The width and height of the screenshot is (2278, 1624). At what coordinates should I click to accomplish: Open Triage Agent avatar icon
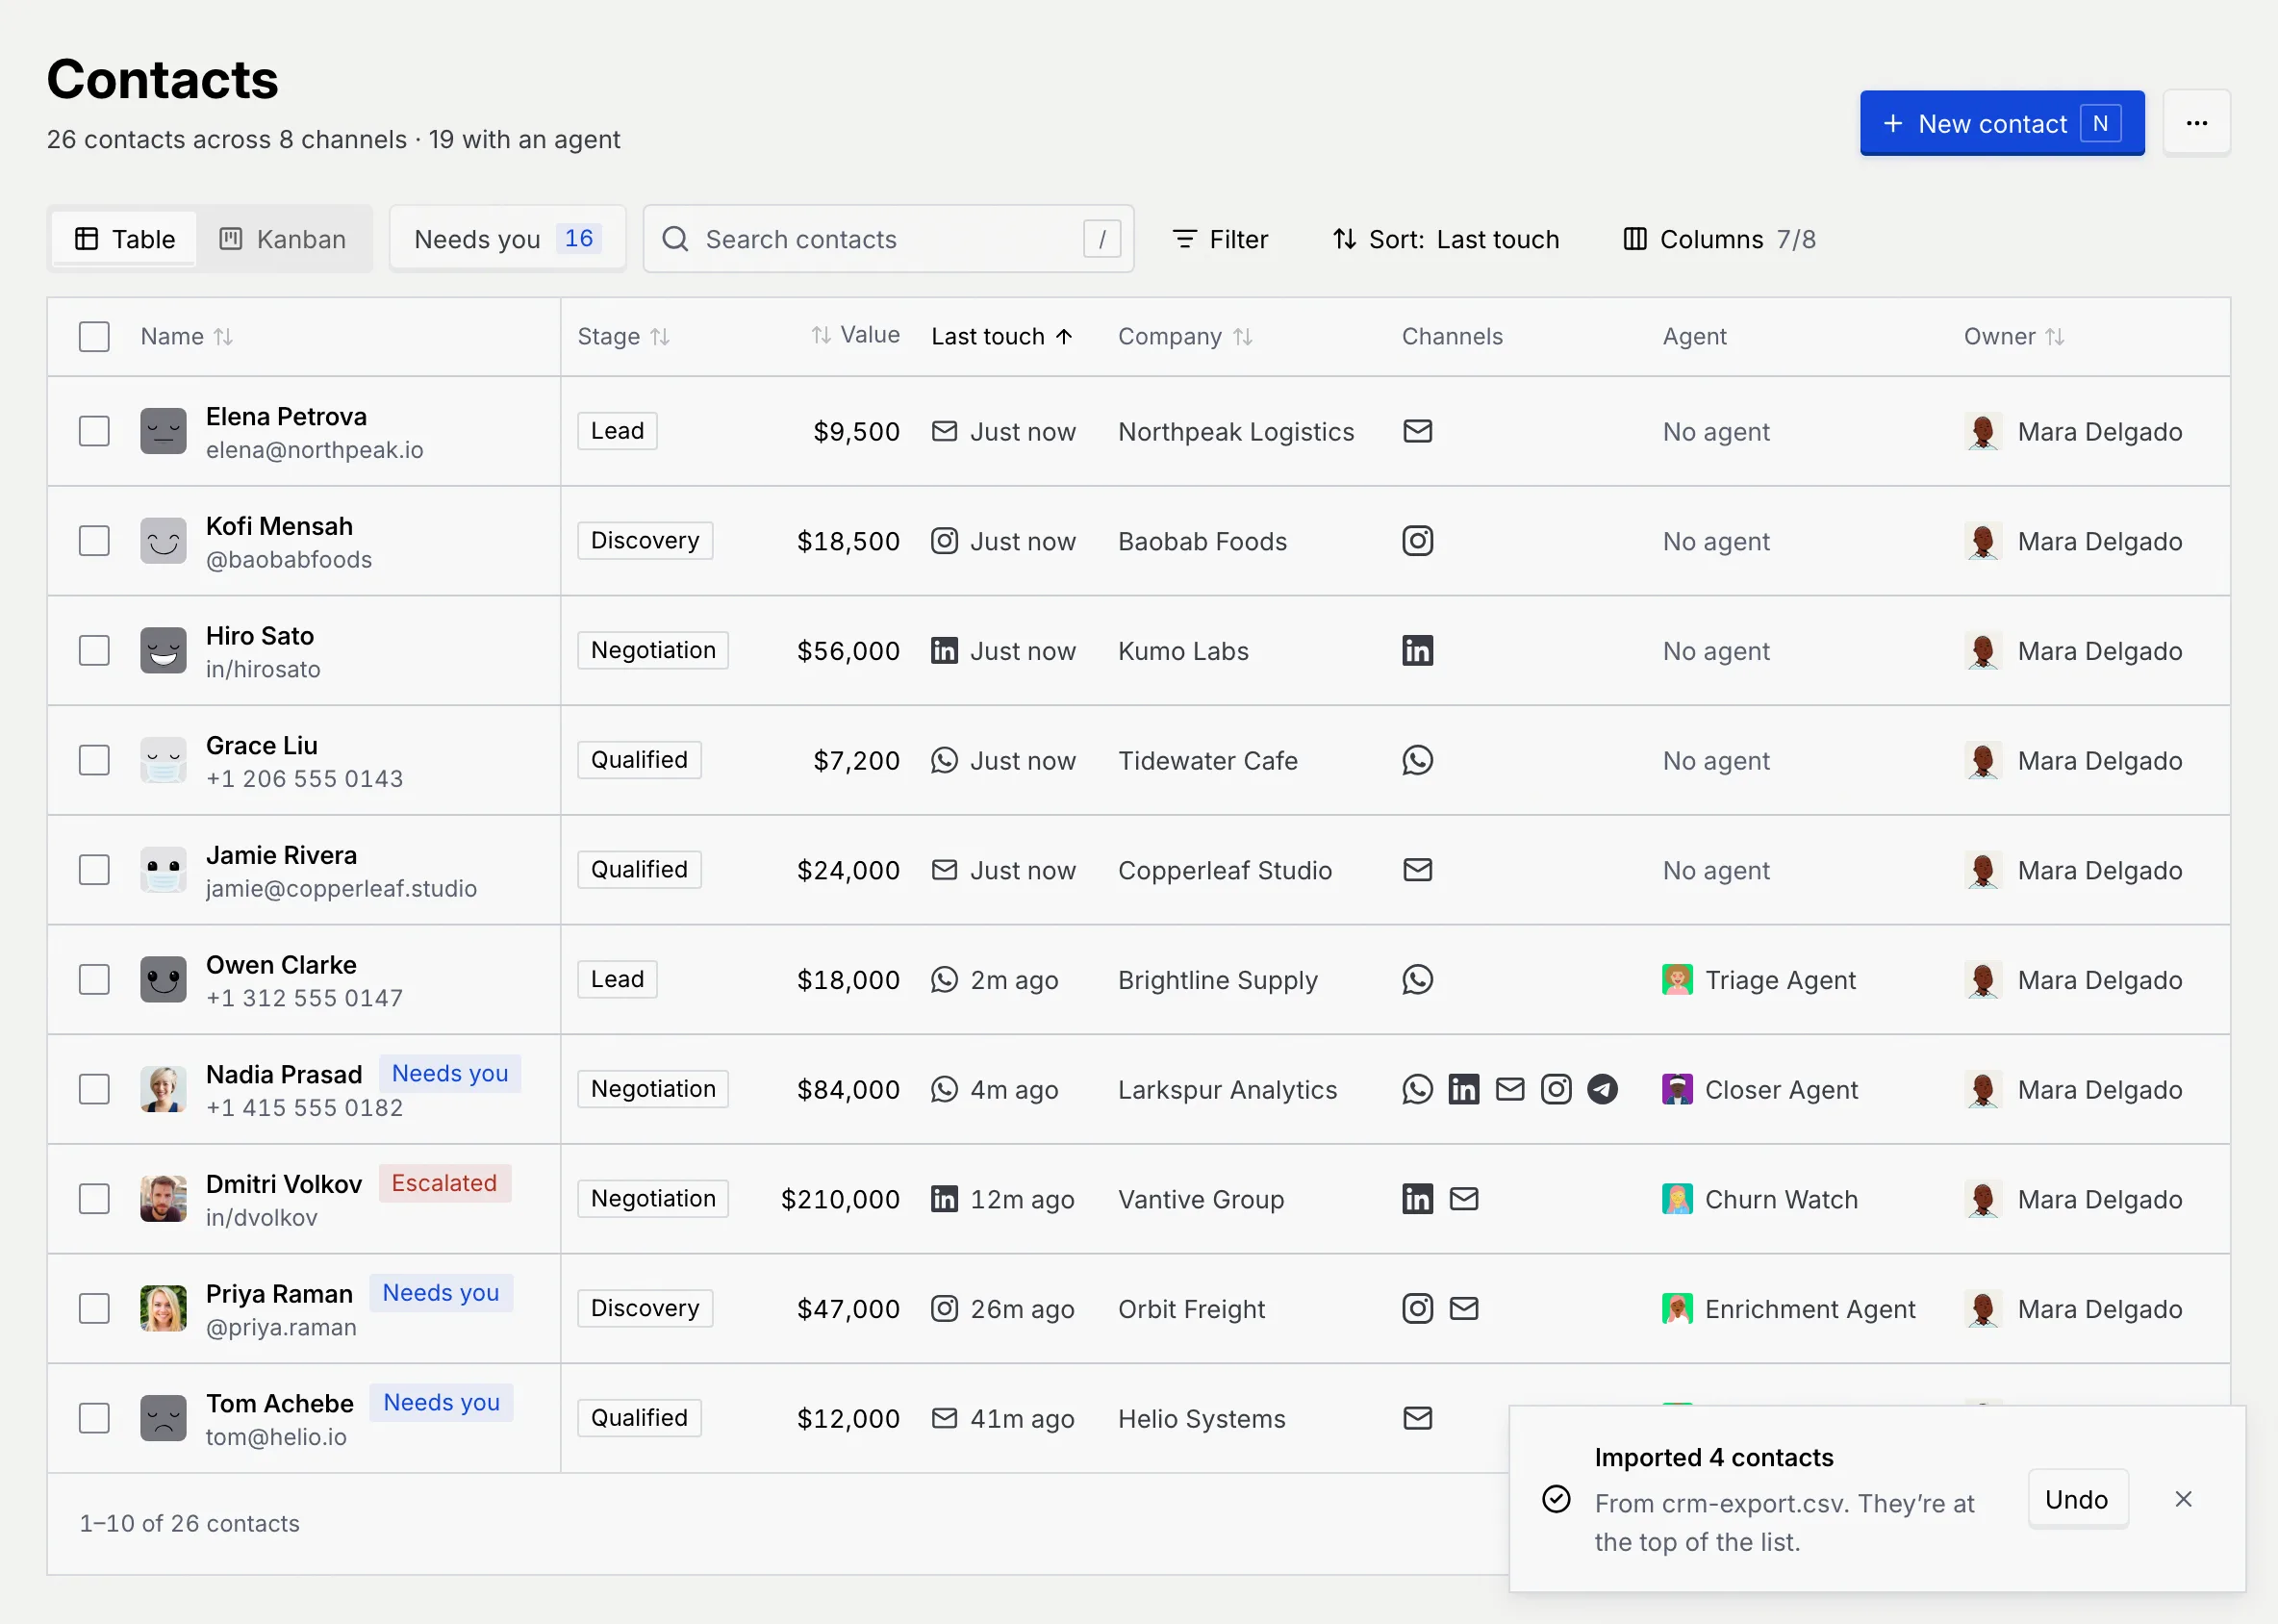tap(1677, 979)
